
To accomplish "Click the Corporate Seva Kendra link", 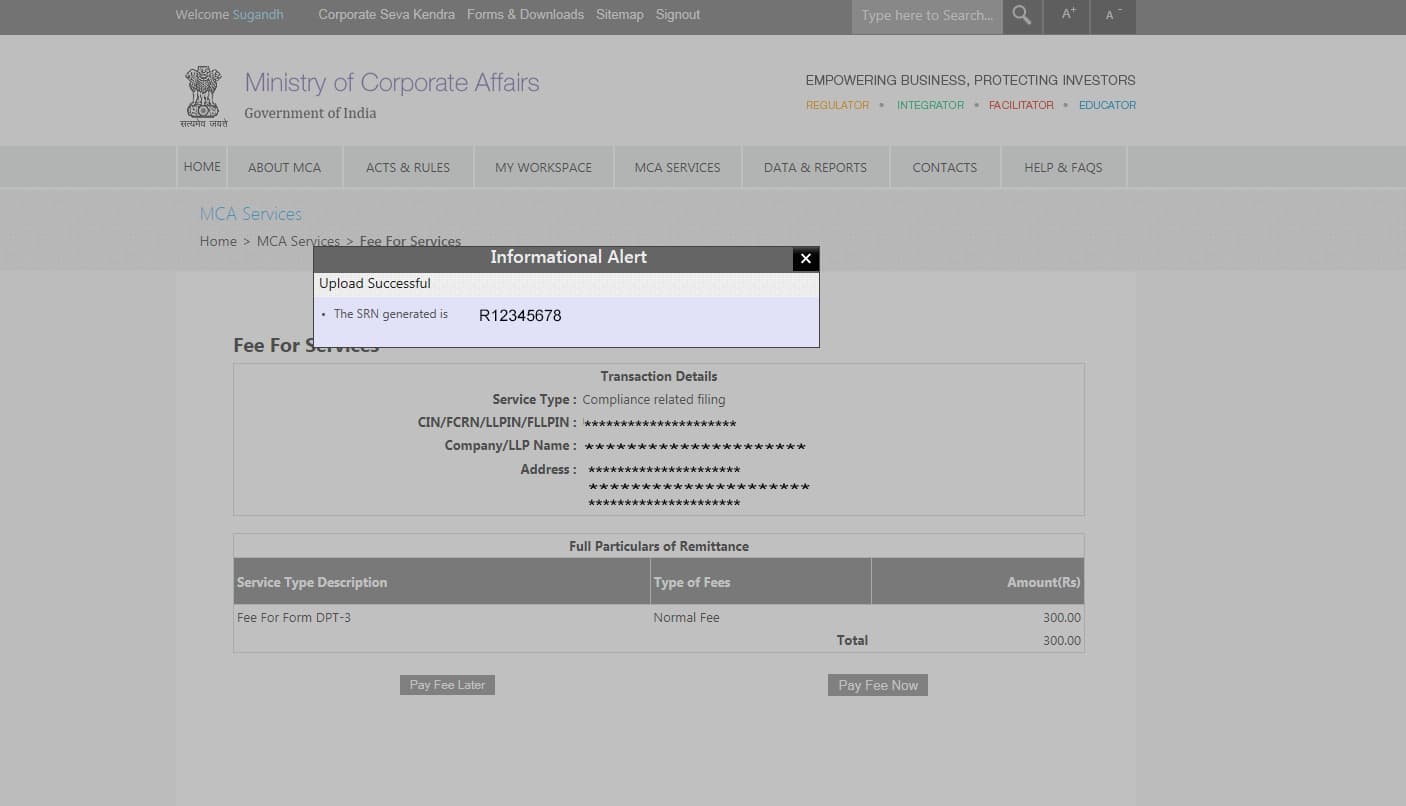I will click(x=386, y=15).
